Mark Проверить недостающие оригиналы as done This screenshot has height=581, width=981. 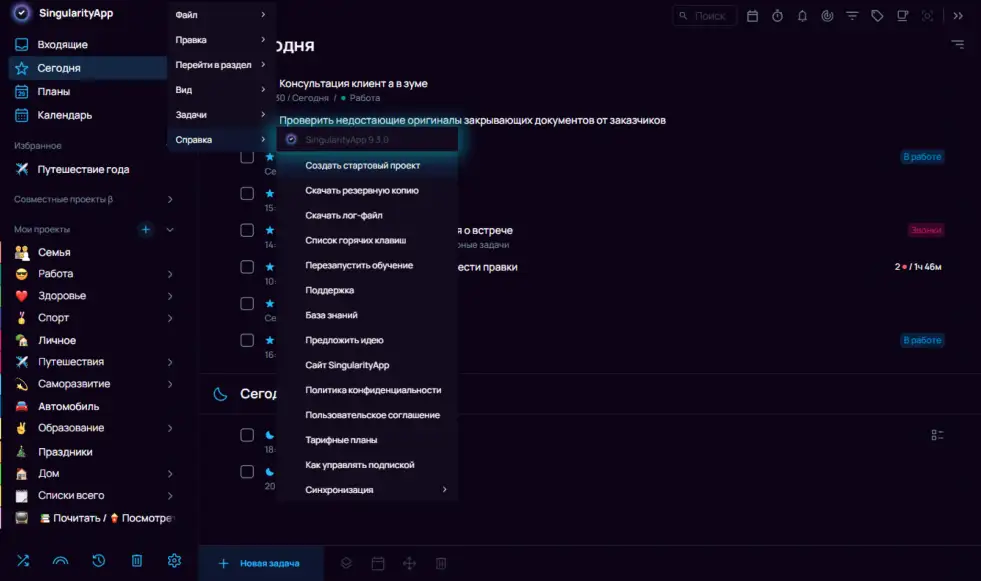(247, 118)
